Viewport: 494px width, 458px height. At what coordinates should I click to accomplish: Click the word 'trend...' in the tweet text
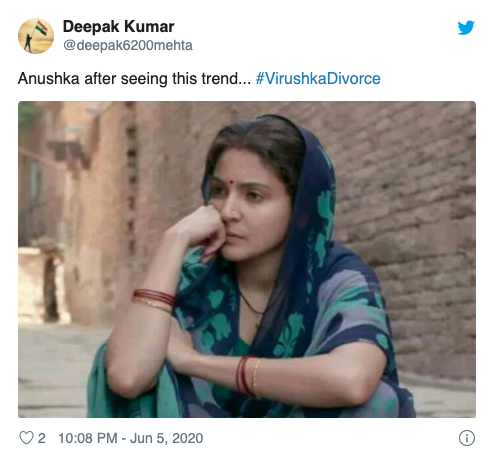pyautogui.click(x=226, y=79)
